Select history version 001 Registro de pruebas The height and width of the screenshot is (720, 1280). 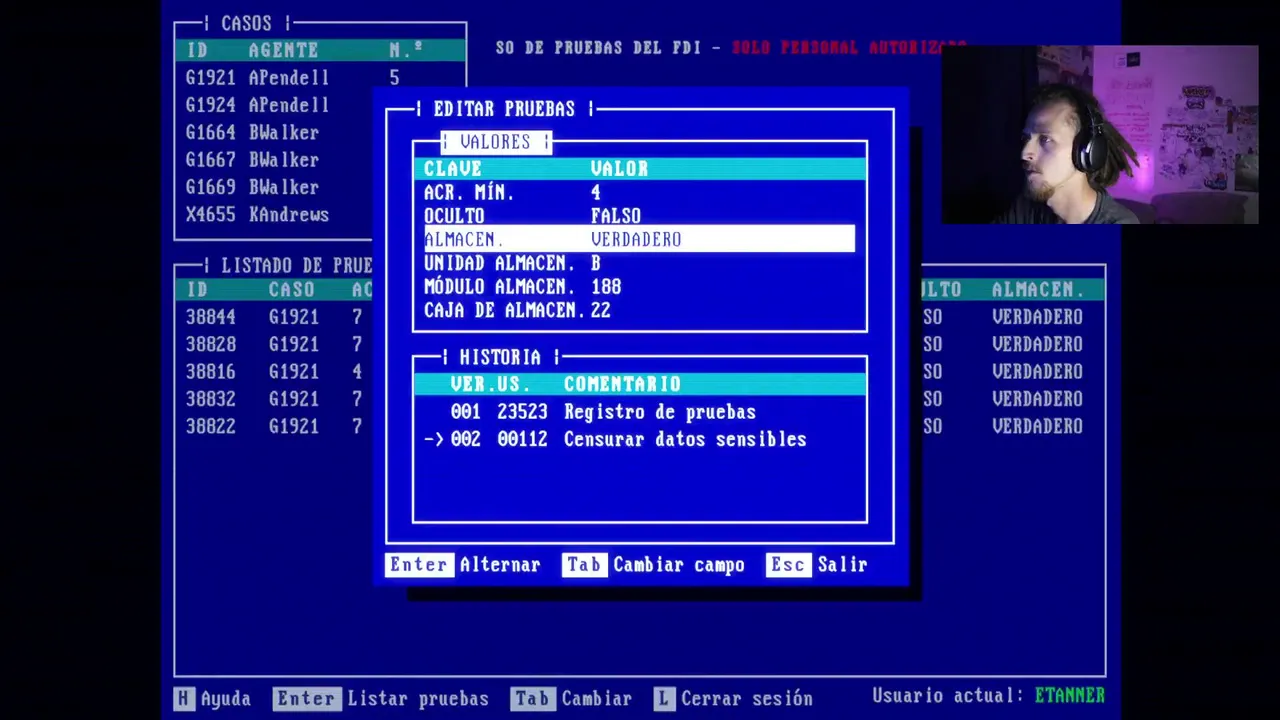pos(639,412)
